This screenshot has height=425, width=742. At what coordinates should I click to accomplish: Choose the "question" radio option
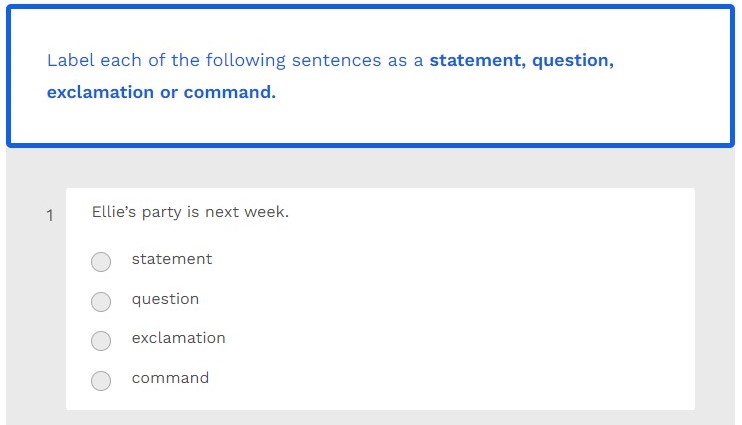[x=101, y=301]
